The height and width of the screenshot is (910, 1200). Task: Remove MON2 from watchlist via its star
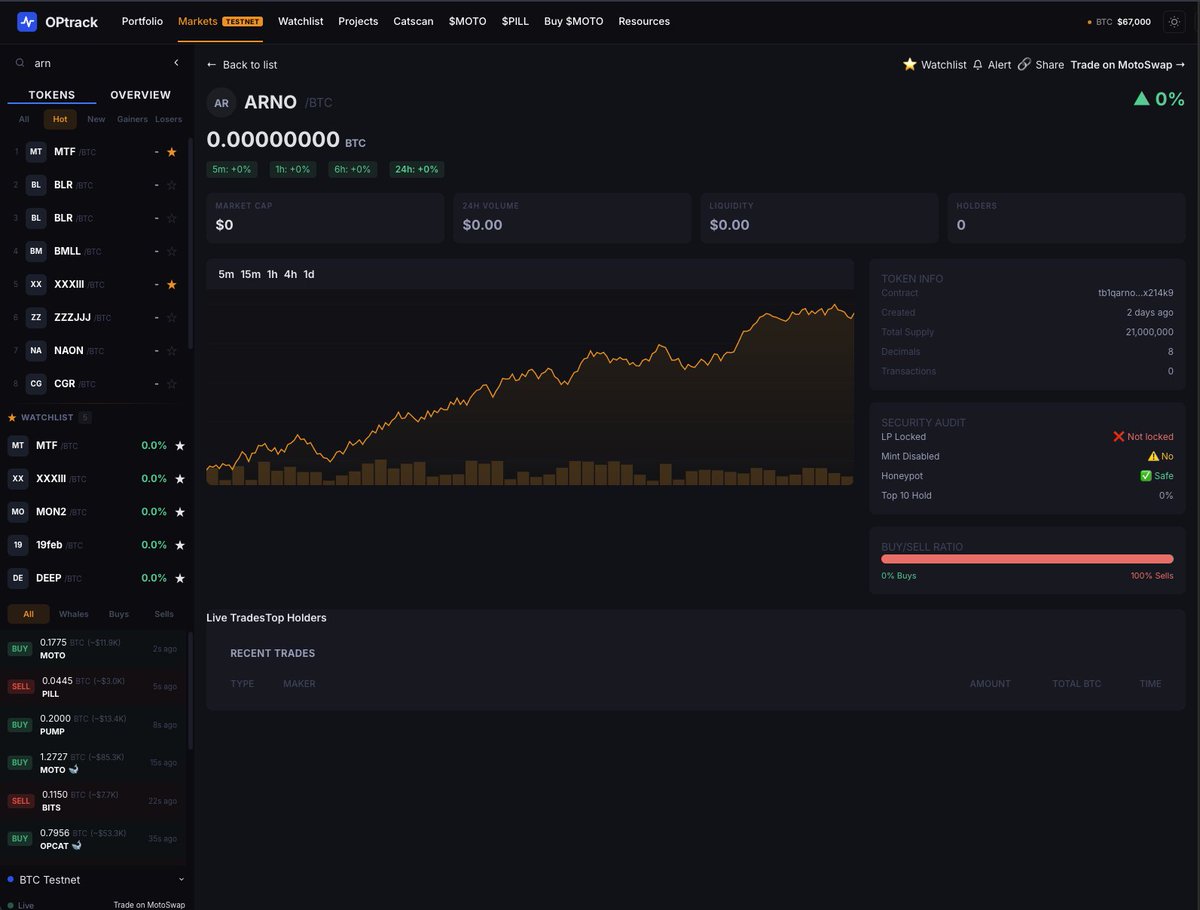(x=180, y=512)
